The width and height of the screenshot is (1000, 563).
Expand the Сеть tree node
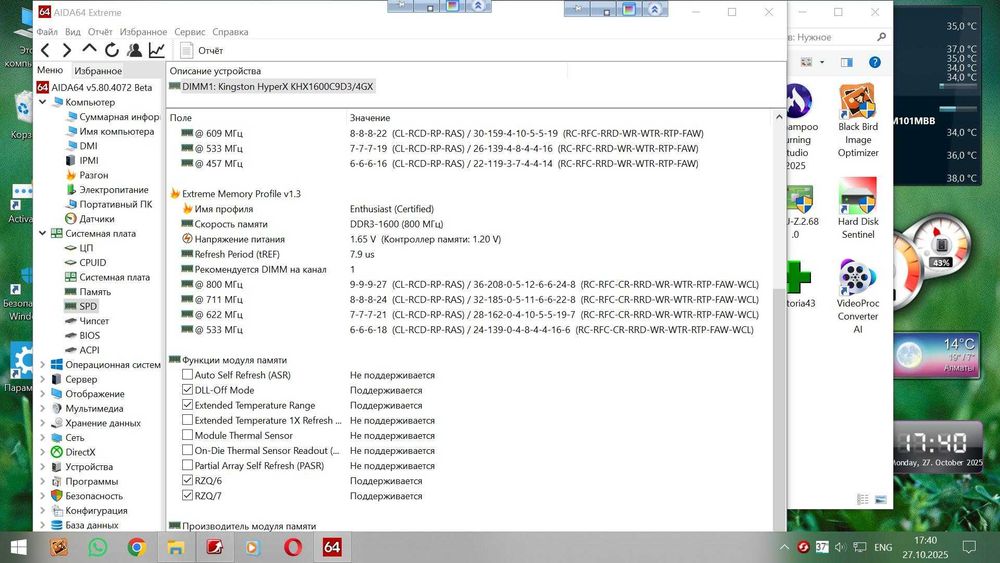coord(43,437)
